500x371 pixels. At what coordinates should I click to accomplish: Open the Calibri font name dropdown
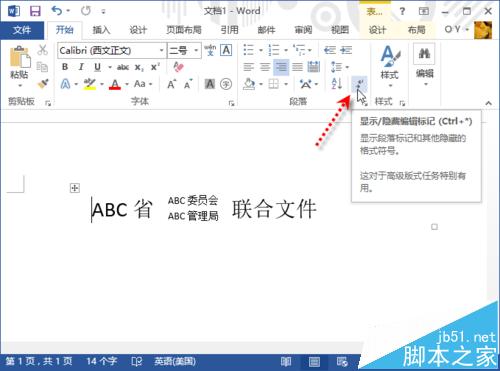tap(161, 51)
